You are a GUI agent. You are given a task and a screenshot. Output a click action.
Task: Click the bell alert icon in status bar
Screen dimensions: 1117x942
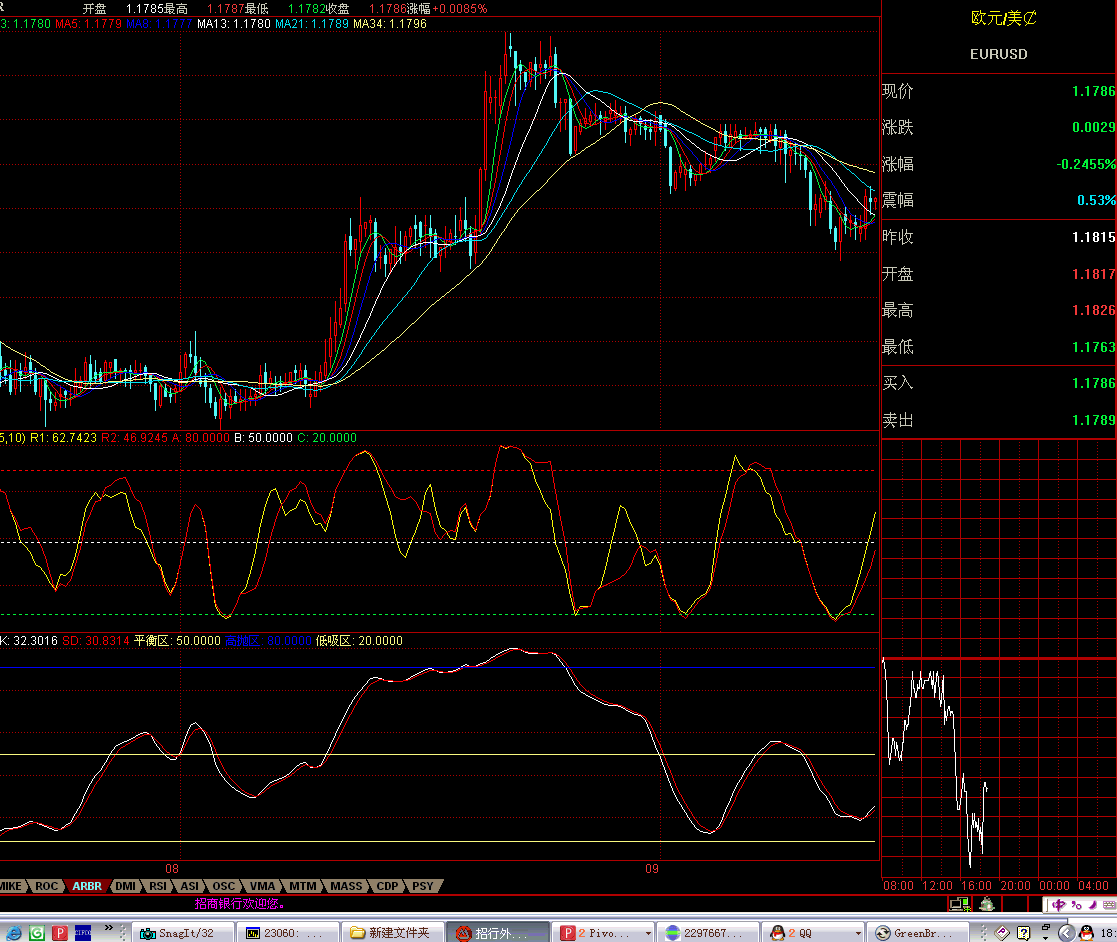click(986, 904)
